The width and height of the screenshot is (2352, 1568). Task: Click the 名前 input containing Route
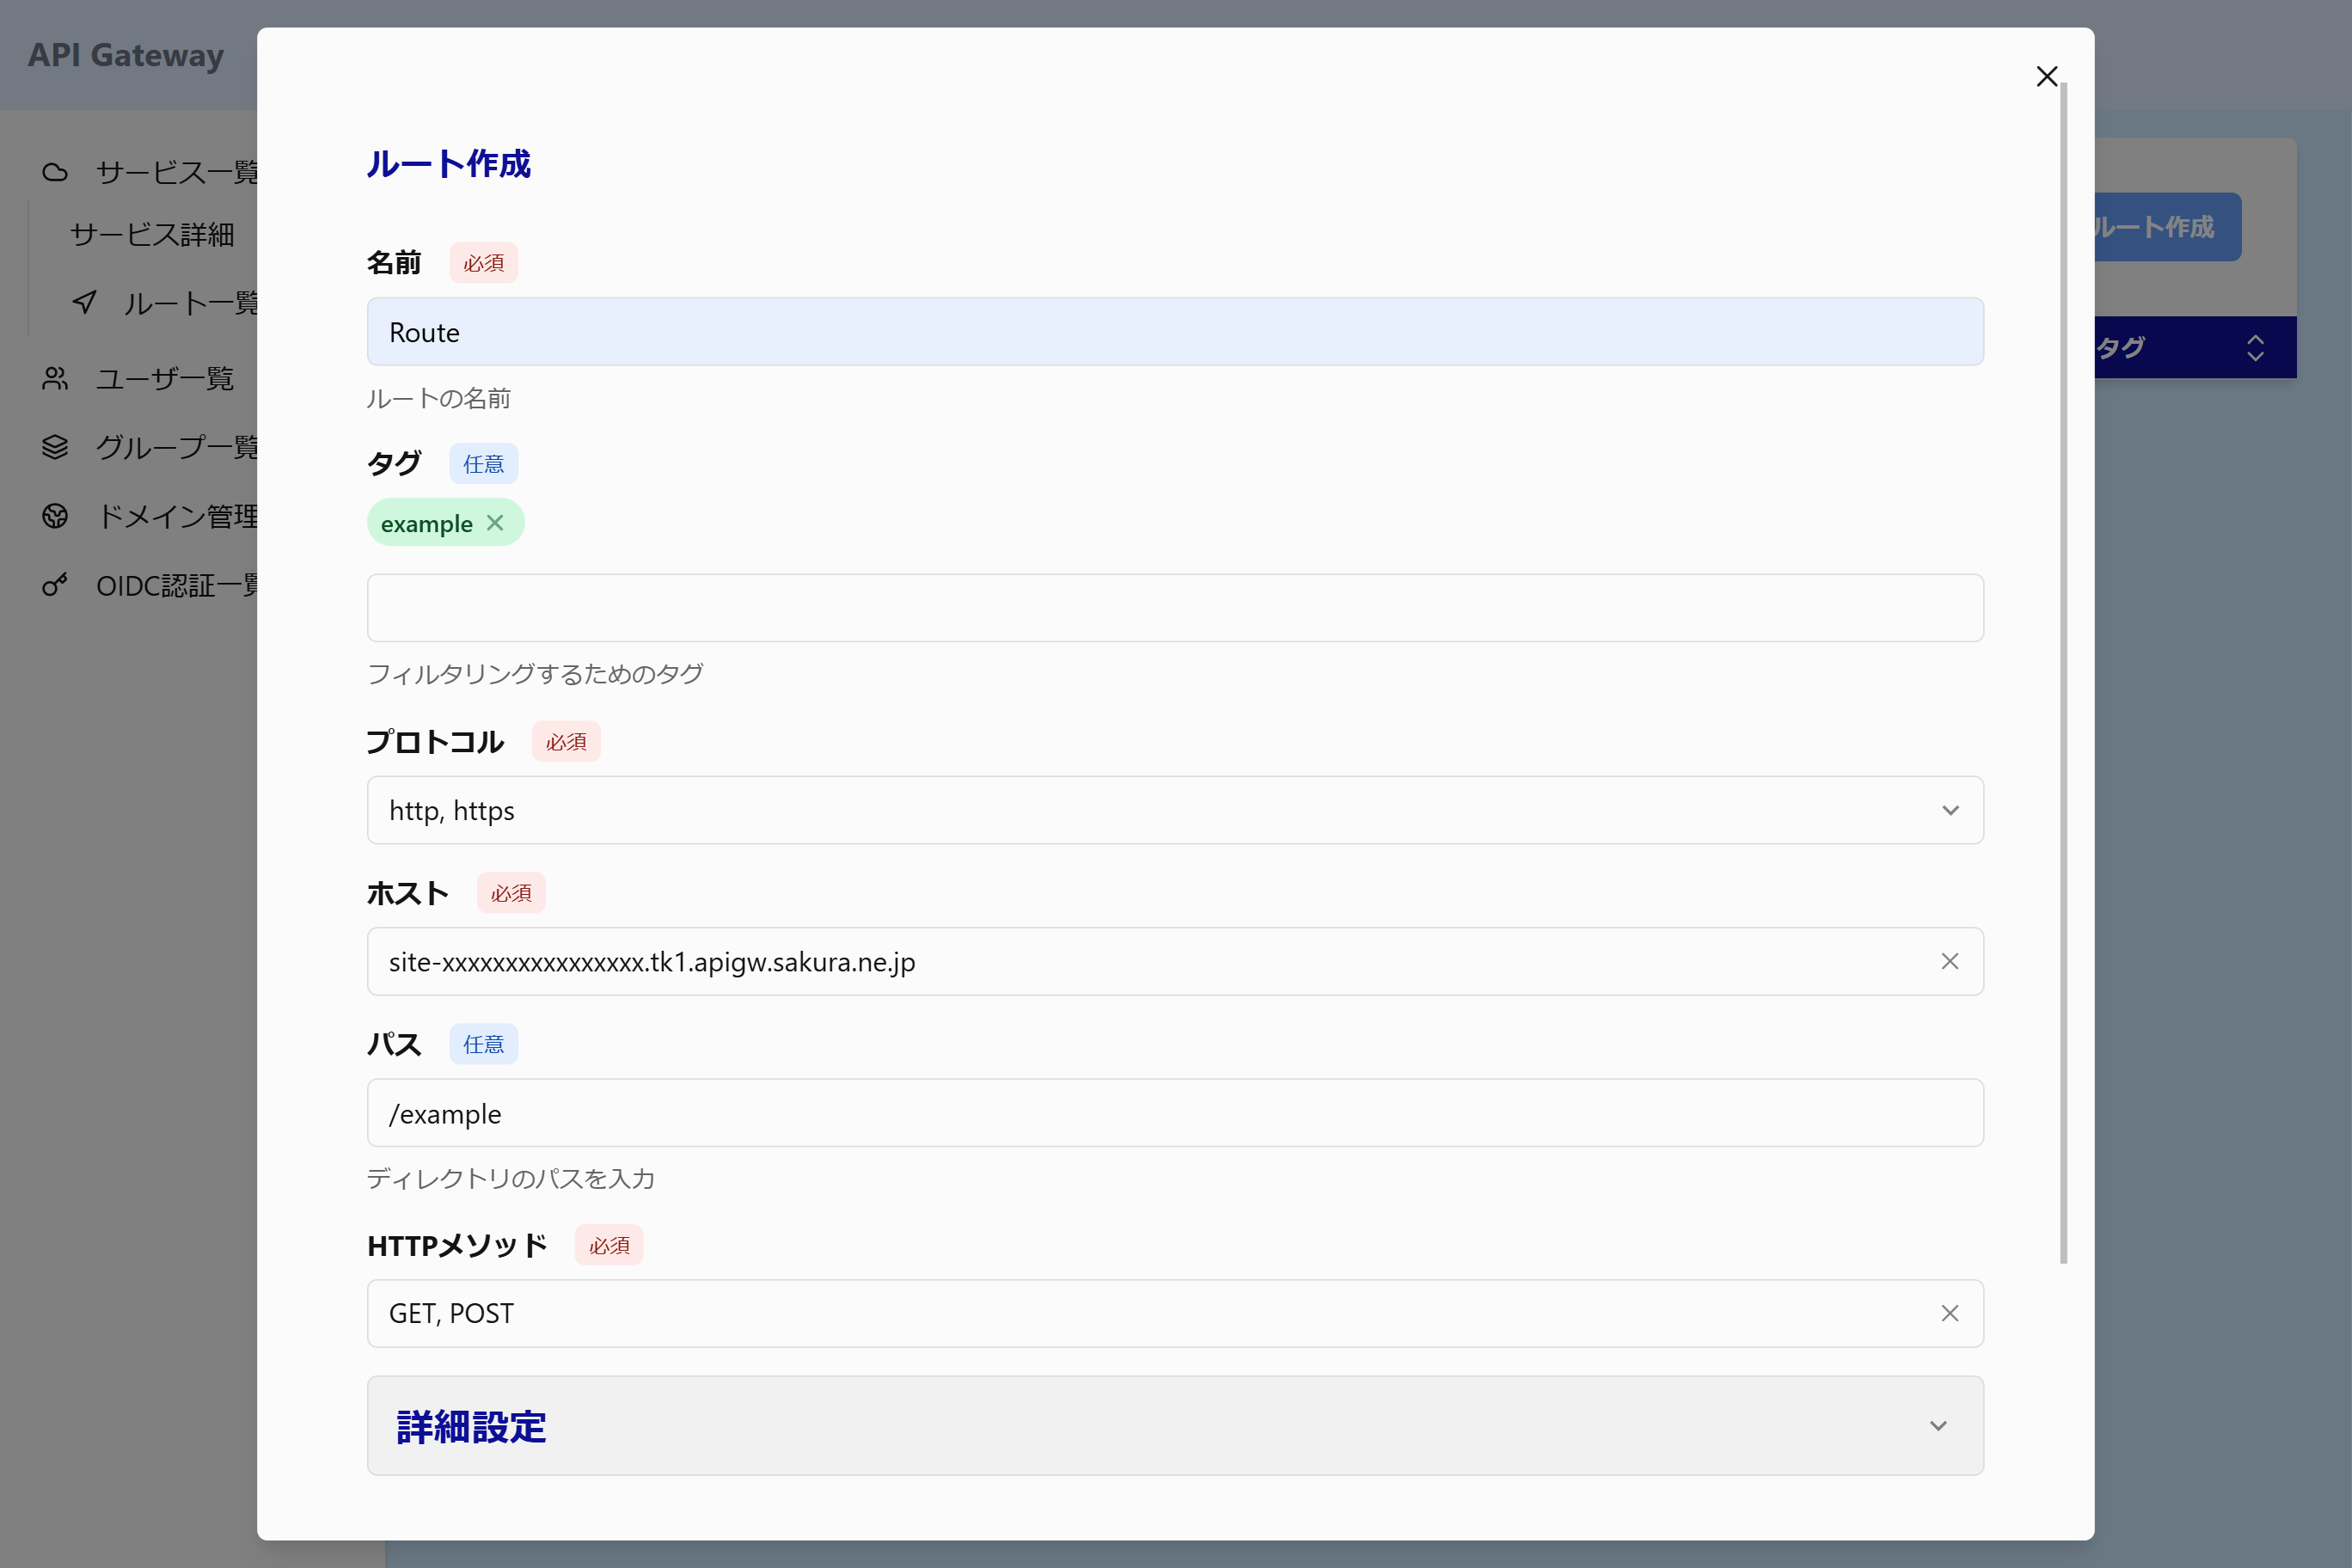pos(1175,332)
